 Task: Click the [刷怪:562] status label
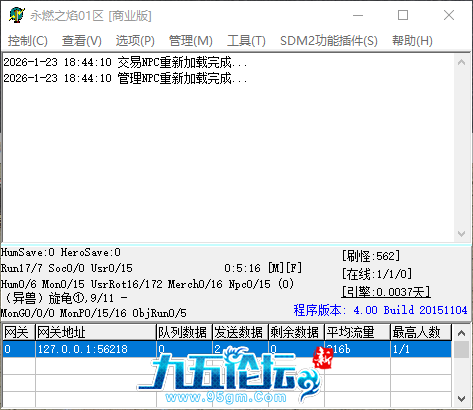tap(371, 256)
